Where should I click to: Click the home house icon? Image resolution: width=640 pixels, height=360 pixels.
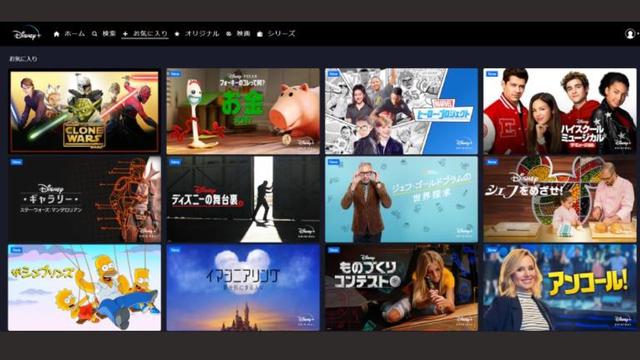tap(57, 34)
